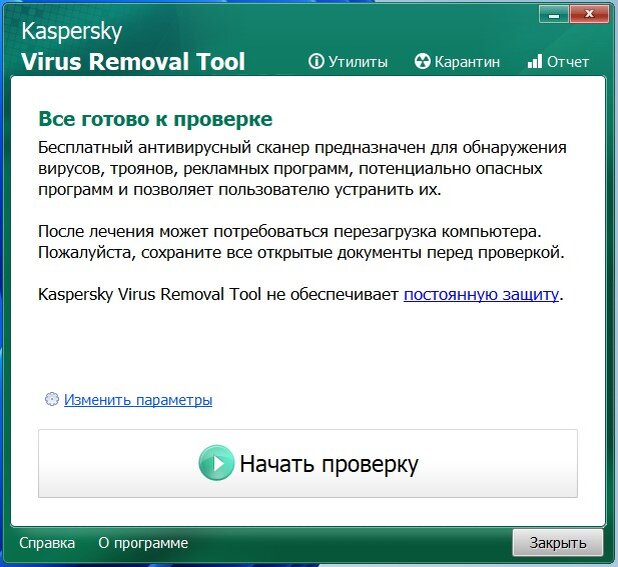Click the gear icon next to Изменить параметры
Screen dimensions: 618x567
pos(52,399)
